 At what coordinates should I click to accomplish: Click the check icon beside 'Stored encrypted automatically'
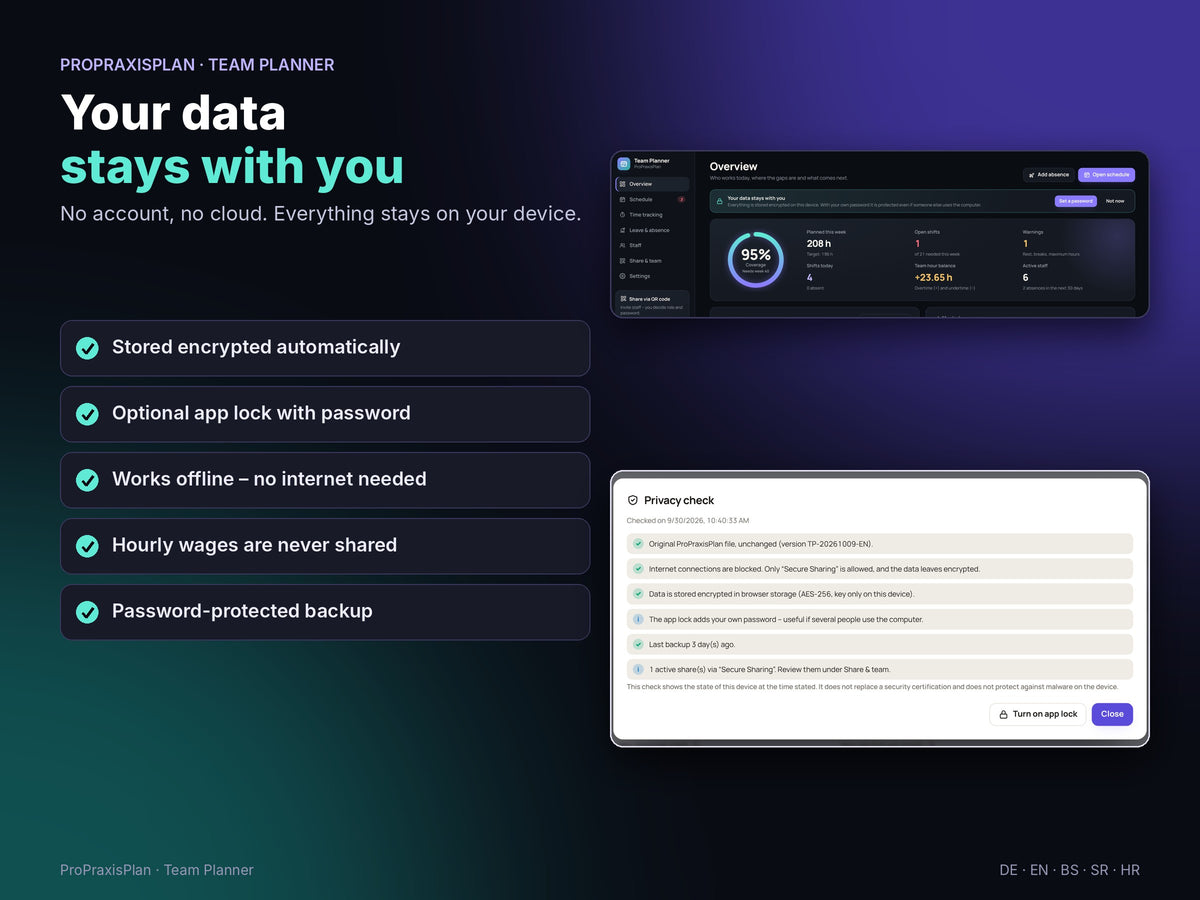[88, 348]
